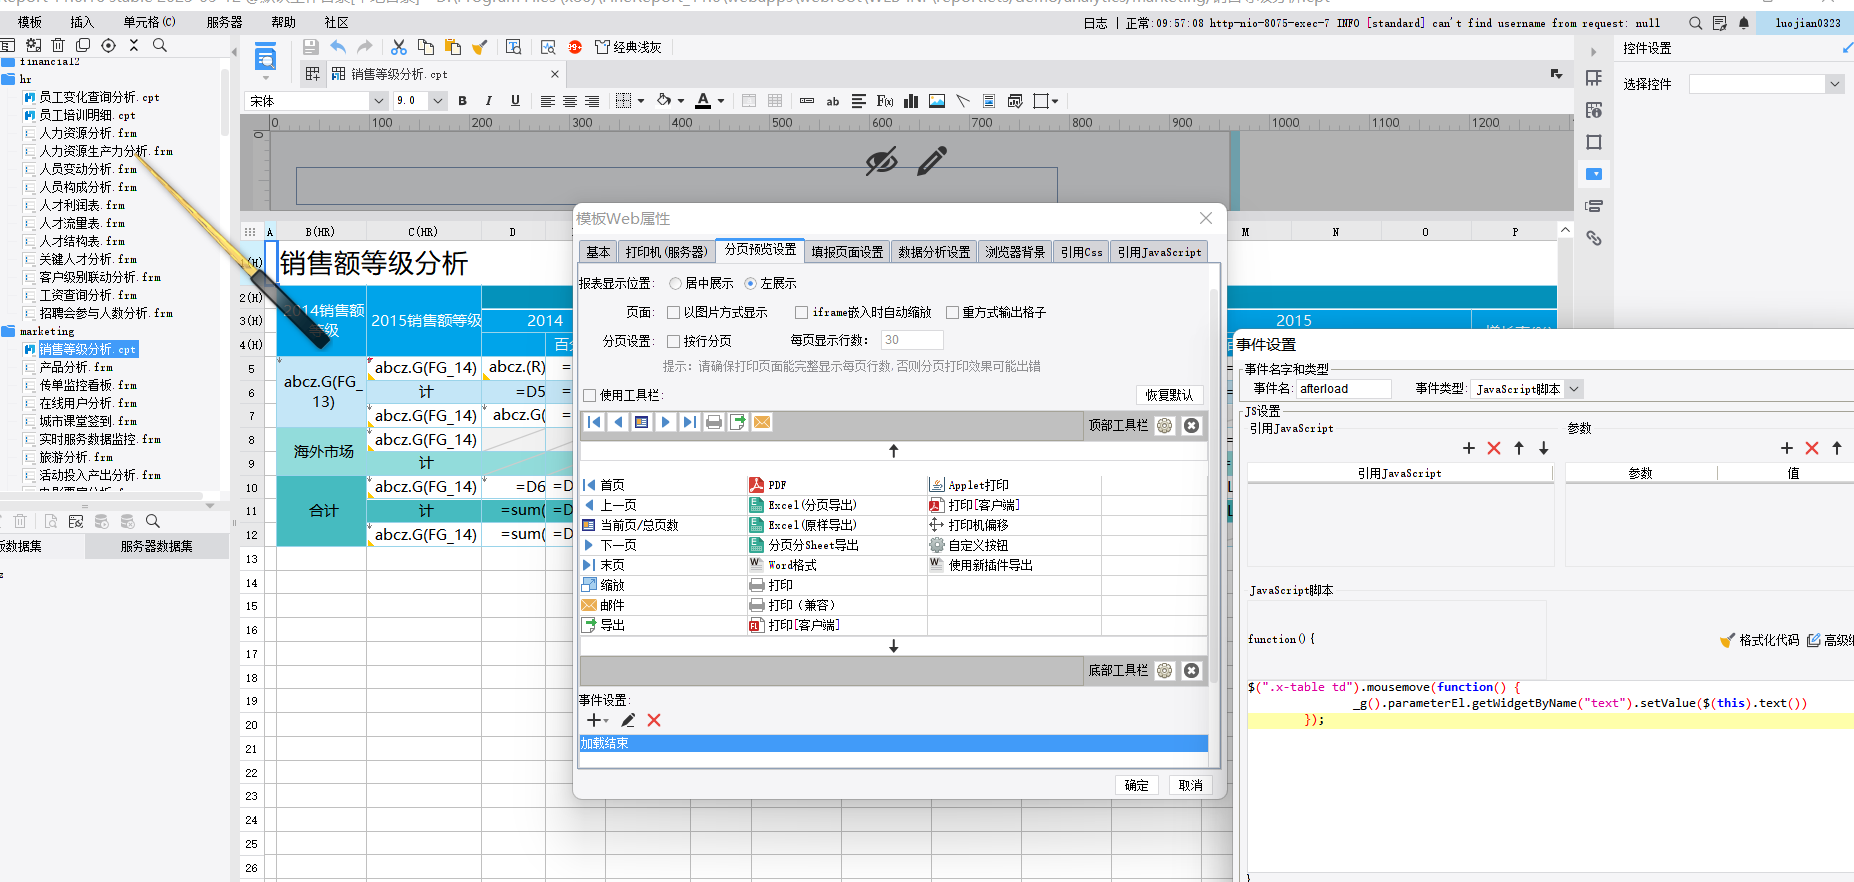Click the Undo arrow icon
The height and width of the screenshot is (882, 1854).
click(x=338, y=47)
